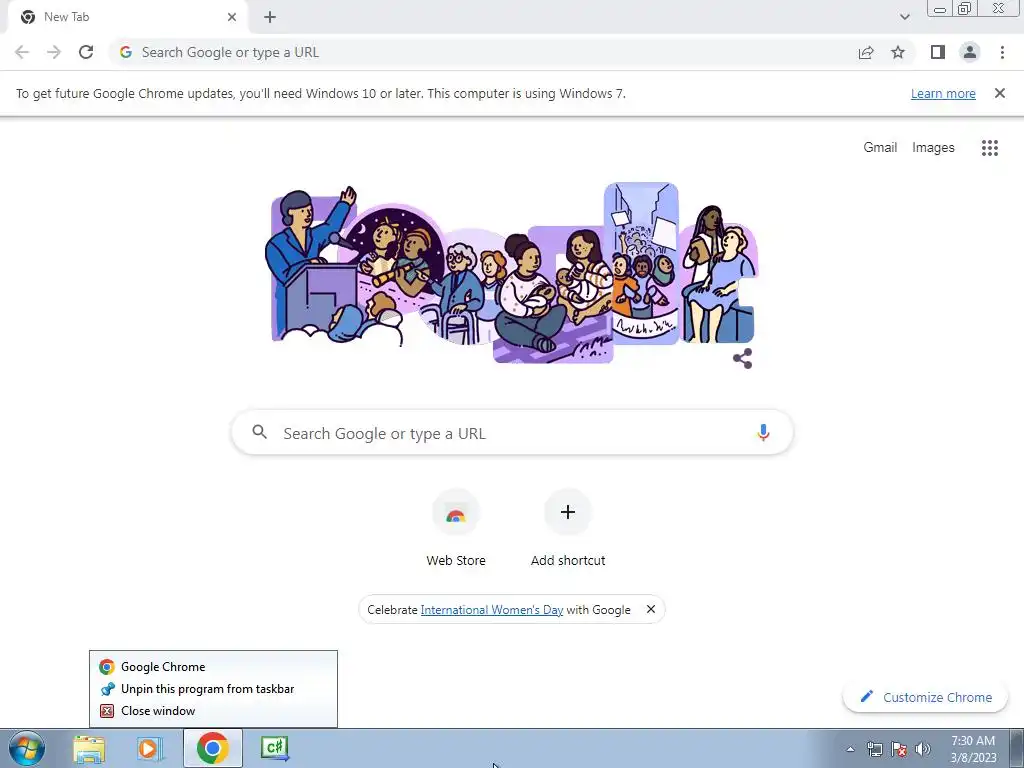Open Google Images link
The height and width of the screenshot is (768, 1024).
point(933,148)
